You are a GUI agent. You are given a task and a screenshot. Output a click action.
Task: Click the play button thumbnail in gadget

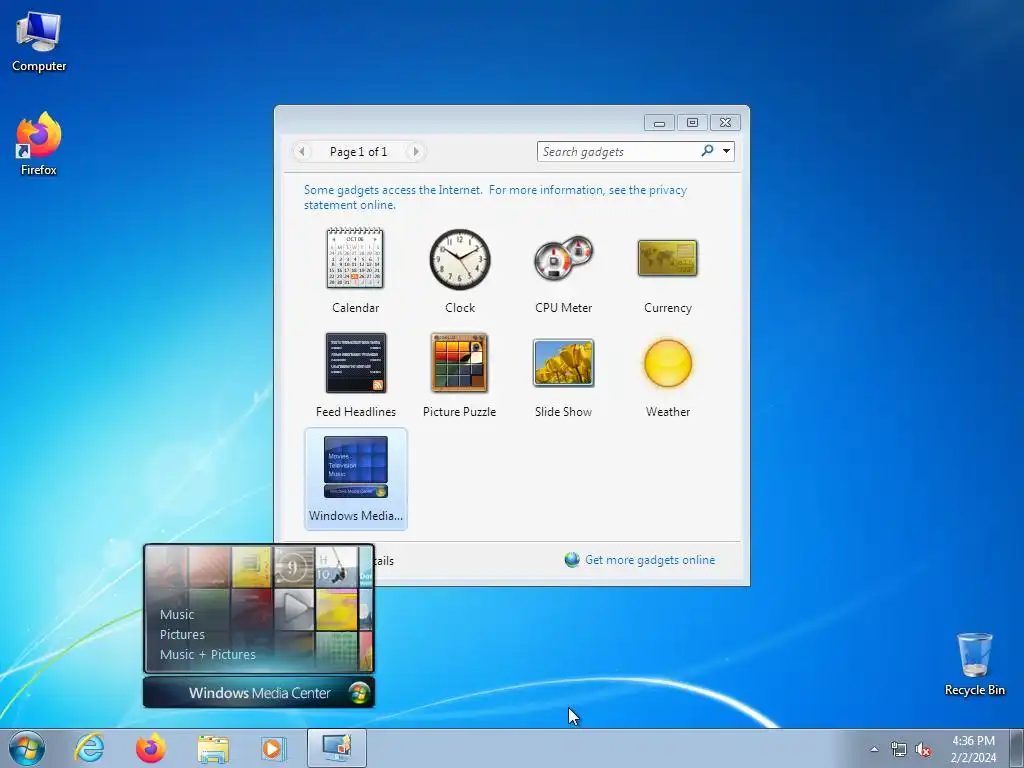point(295,609)
